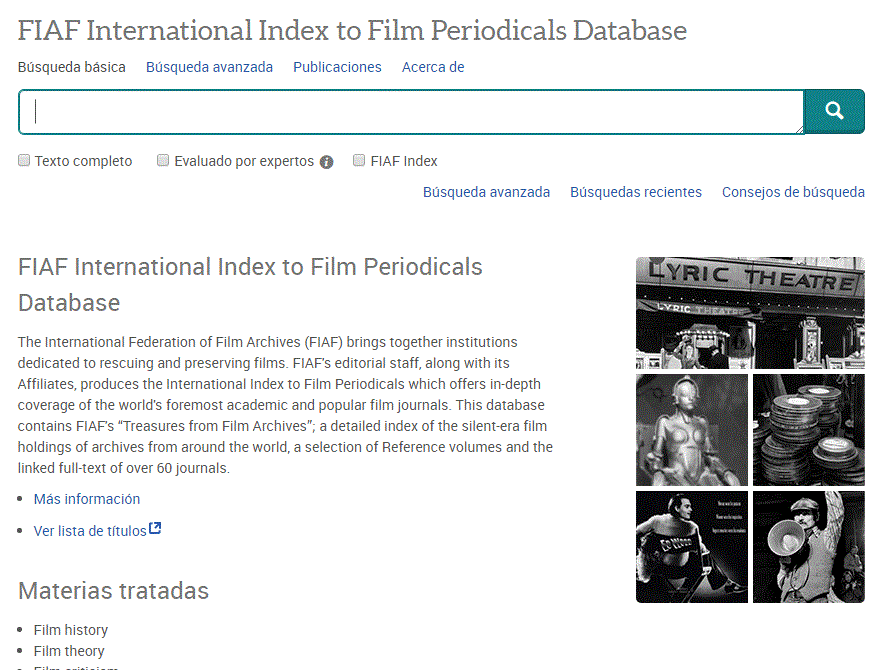This screenshot has height=671, width=884.
Task: Open the Publicaciones tab
Action: (x=337, y=67)
